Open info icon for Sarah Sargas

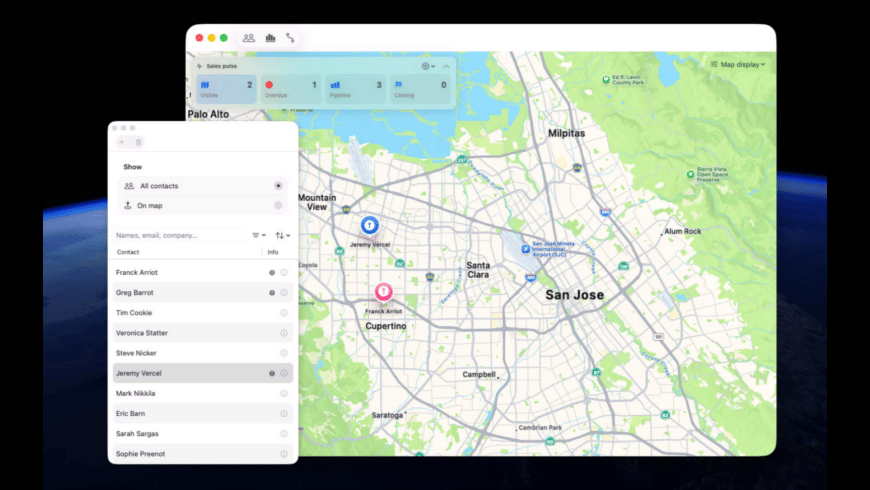284,433
